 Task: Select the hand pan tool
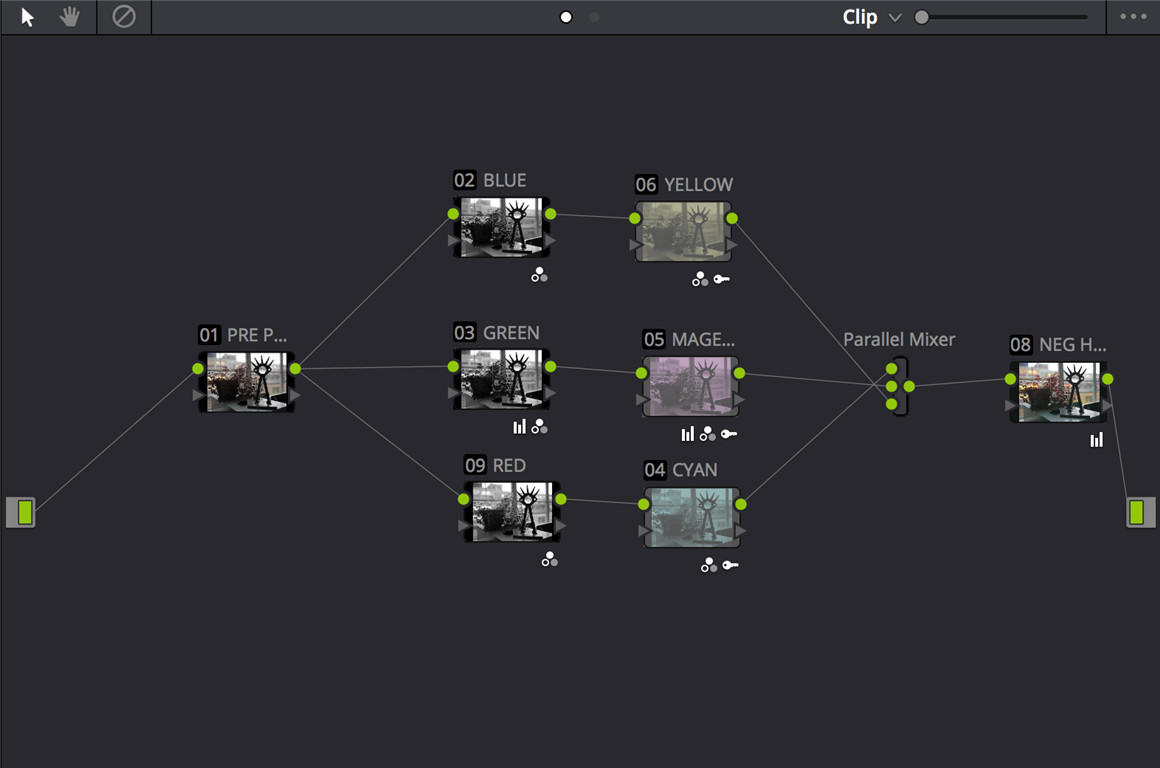click(69, 17)
